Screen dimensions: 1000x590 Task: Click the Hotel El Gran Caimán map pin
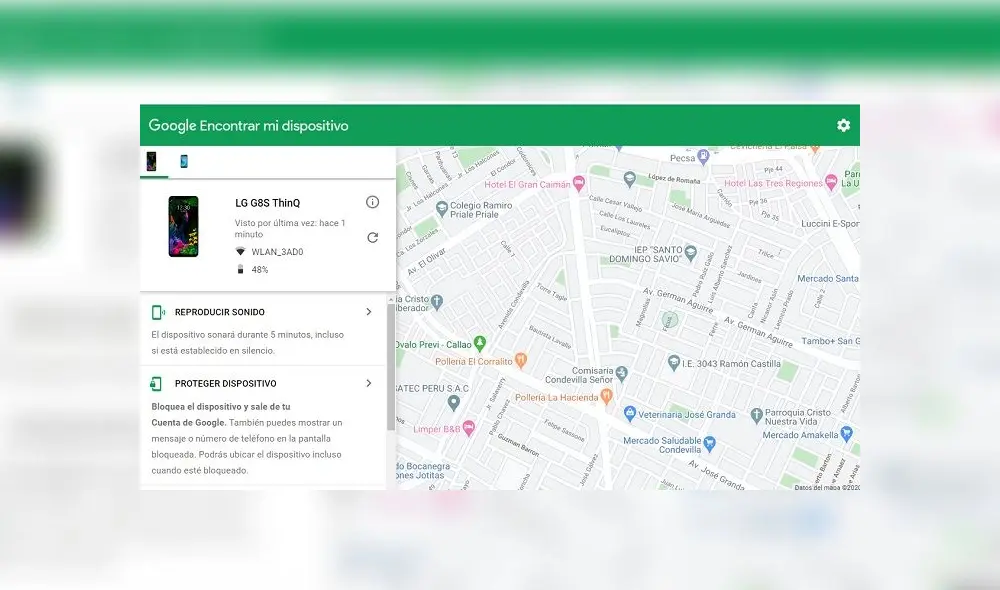click(x=579, y=183)
